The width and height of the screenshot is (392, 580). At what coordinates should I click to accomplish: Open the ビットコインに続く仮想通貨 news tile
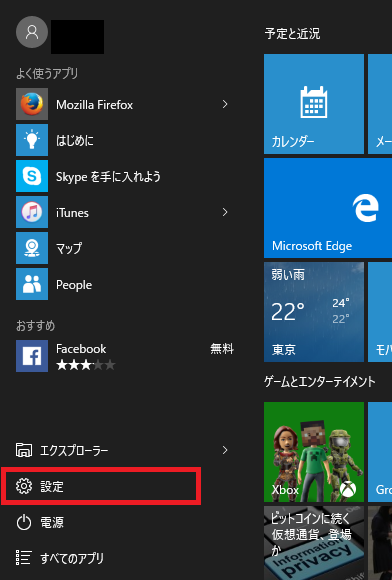pos(314,543)
